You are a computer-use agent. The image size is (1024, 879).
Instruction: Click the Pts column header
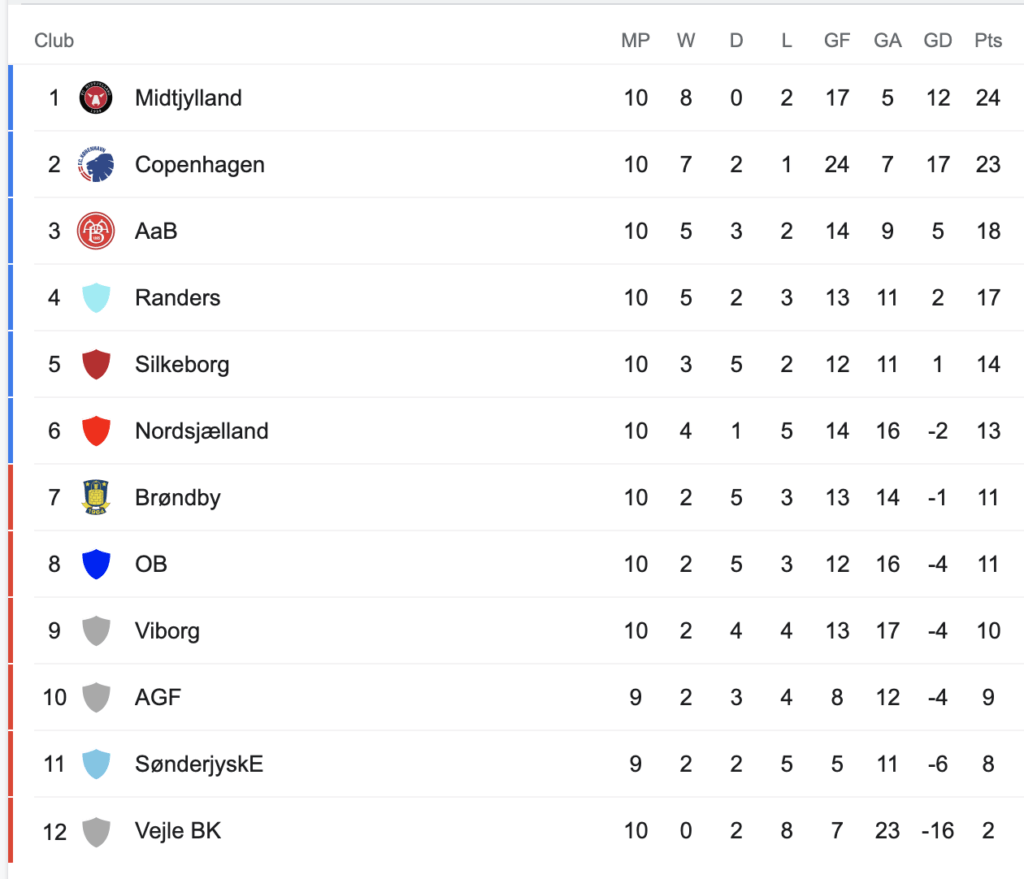point(988,40)
